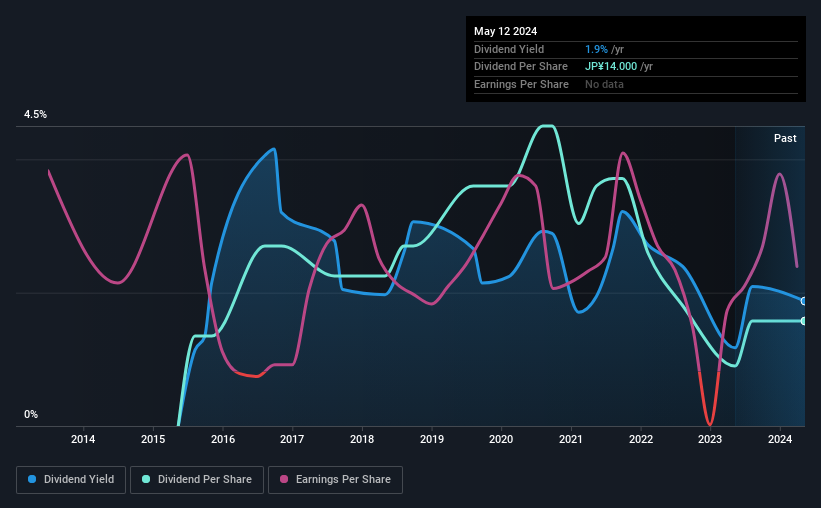
Task: Click the 2019 x-axis label
Action: [431, 439]
